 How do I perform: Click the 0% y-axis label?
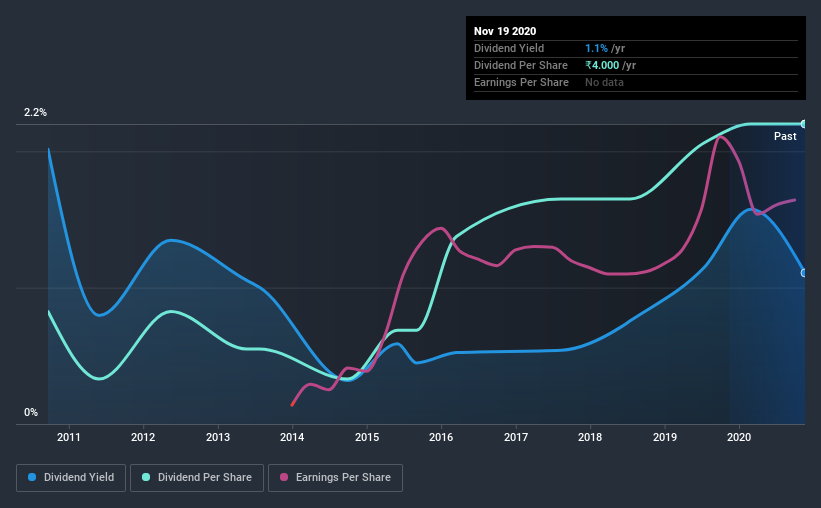31,412
